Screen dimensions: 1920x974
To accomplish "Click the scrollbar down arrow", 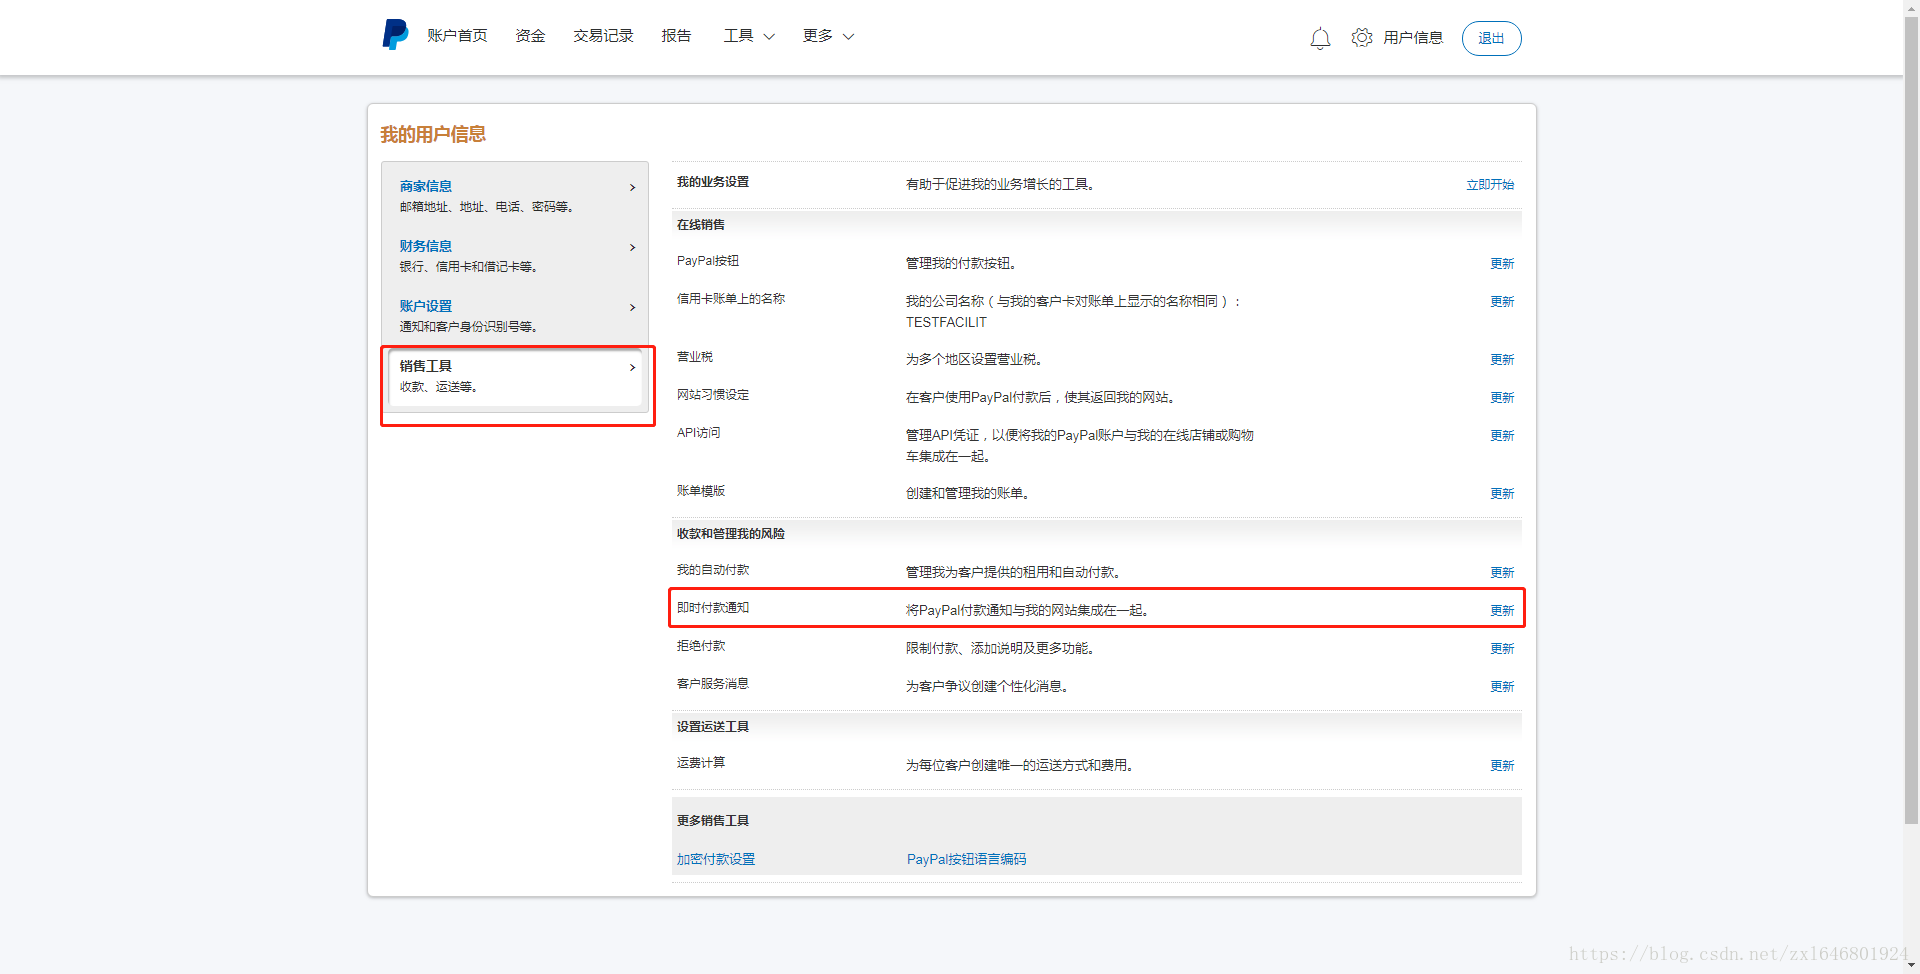I will point(1911,966).
